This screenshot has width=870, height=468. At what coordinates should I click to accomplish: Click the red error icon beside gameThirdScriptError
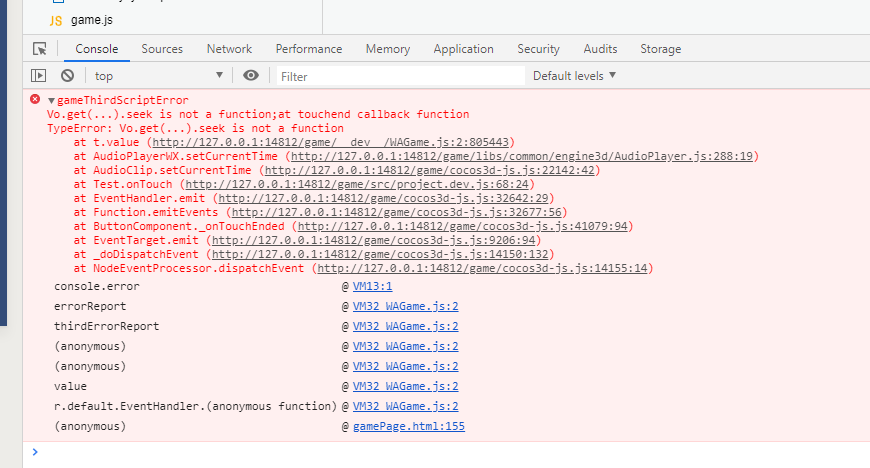[35, 100]
